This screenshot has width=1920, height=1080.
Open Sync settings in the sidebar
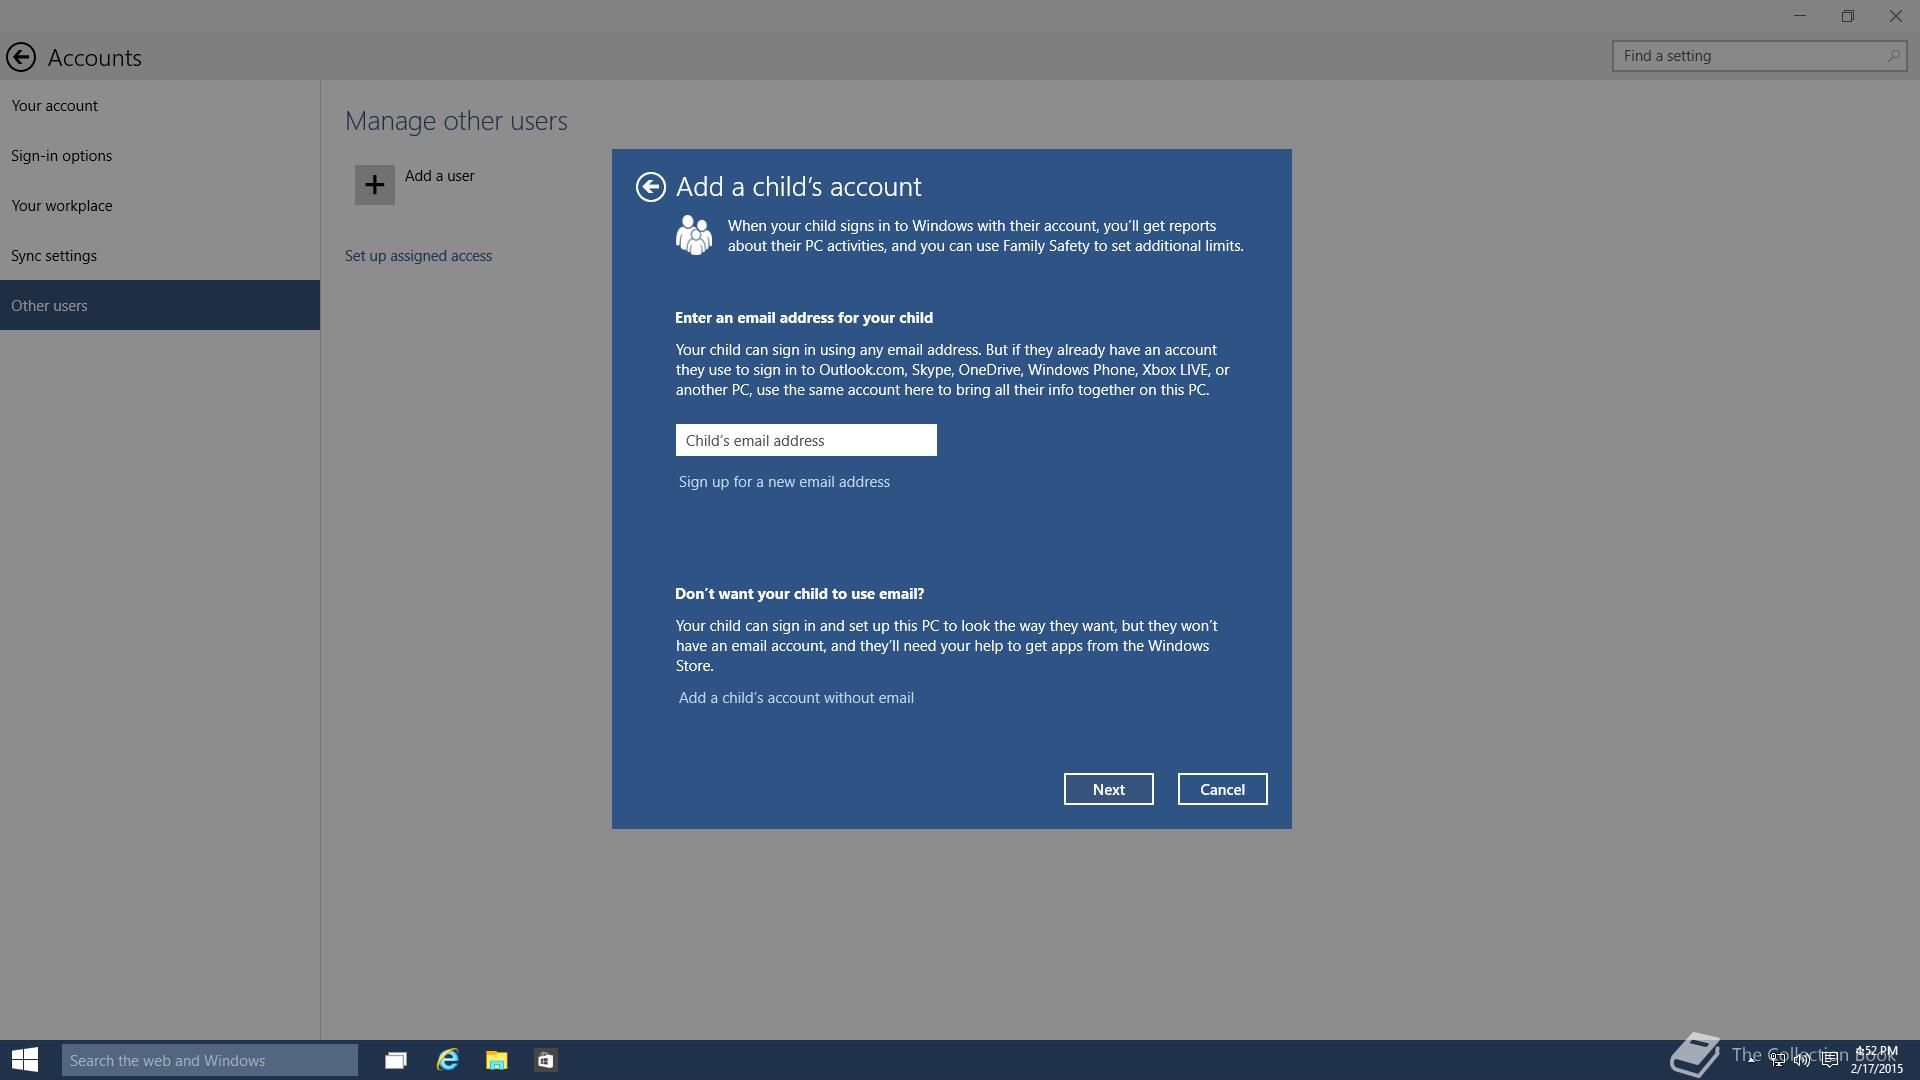coord(160,255)
